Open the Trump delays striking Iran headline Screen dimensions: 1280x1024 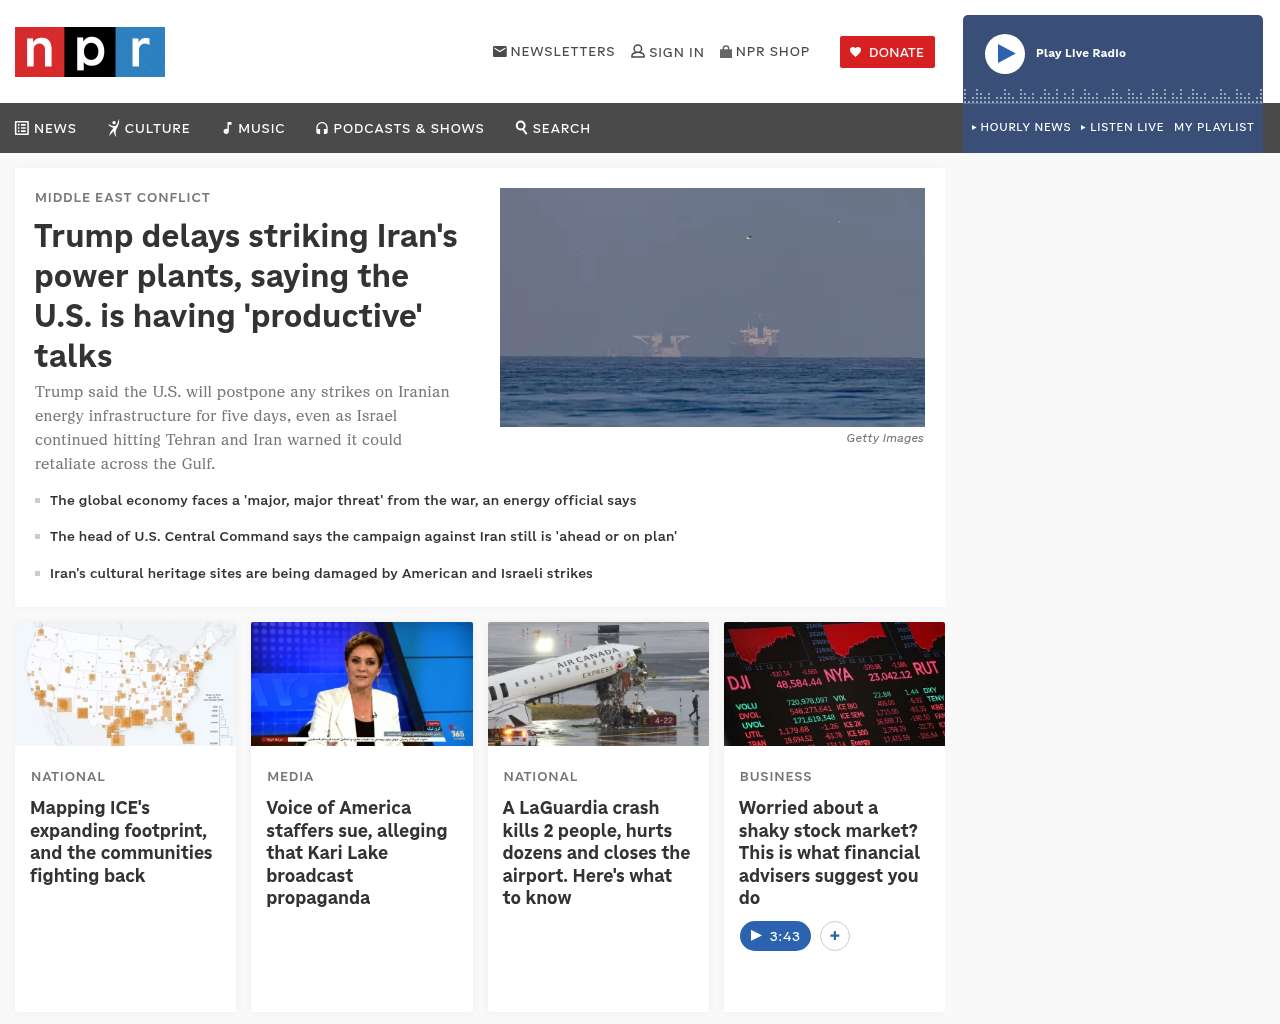pyautogui.click(x=246, y=295)
